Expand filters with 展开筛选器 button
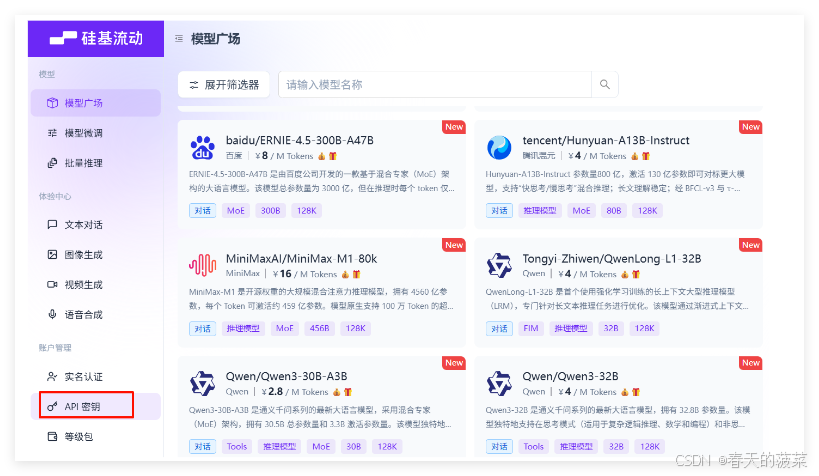This screenshot has height=476, width=819. tap(224, 85)
